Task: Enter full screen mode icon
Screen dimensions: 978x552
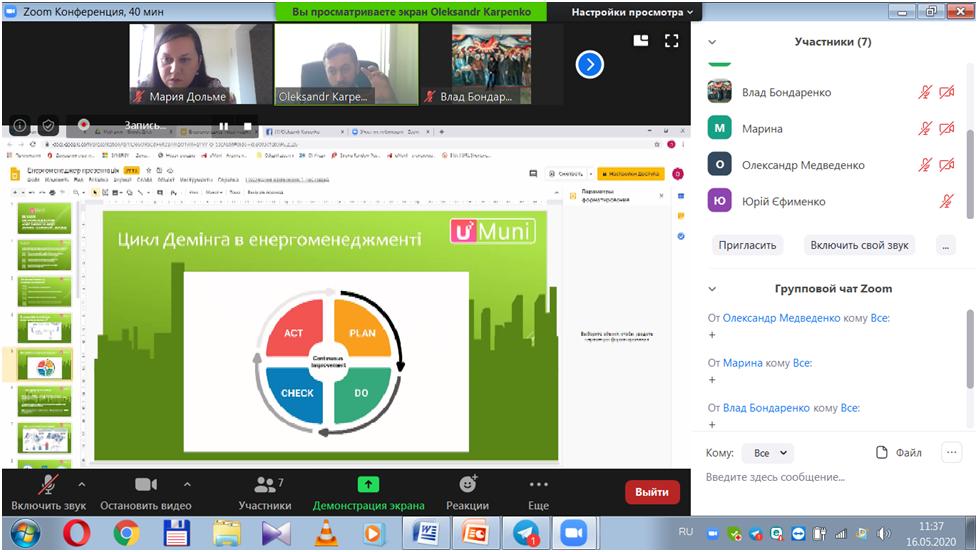Action: click(x=671, y=41)
